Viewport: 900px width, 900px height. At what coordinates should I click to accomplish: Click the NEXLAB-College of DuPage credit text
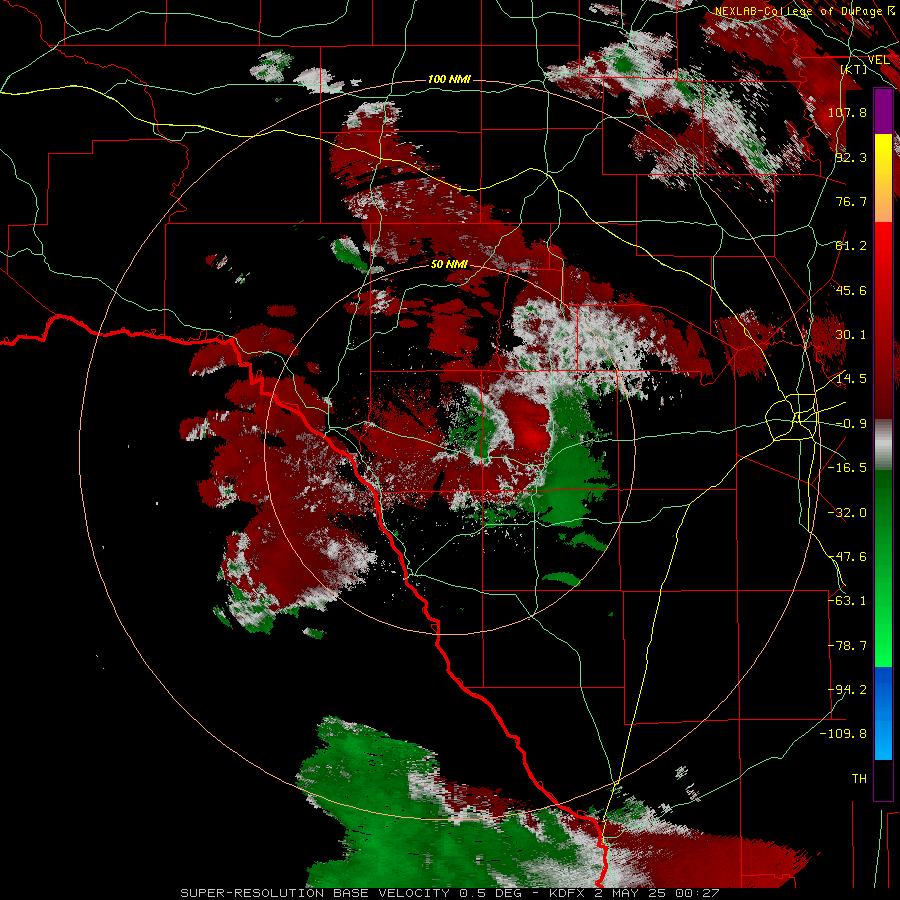pos(805,11)
